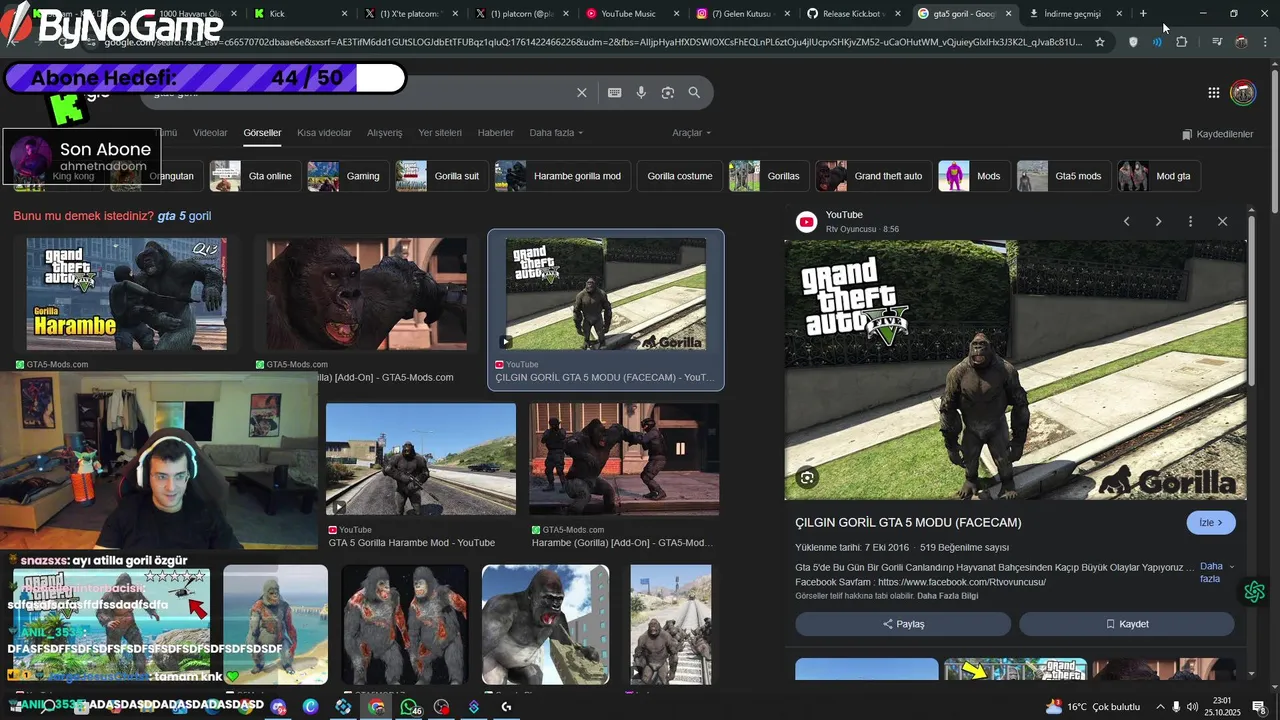Screen dimensions: 1280x720
Task: Click the Kaydet save button
Action: 1127,624
